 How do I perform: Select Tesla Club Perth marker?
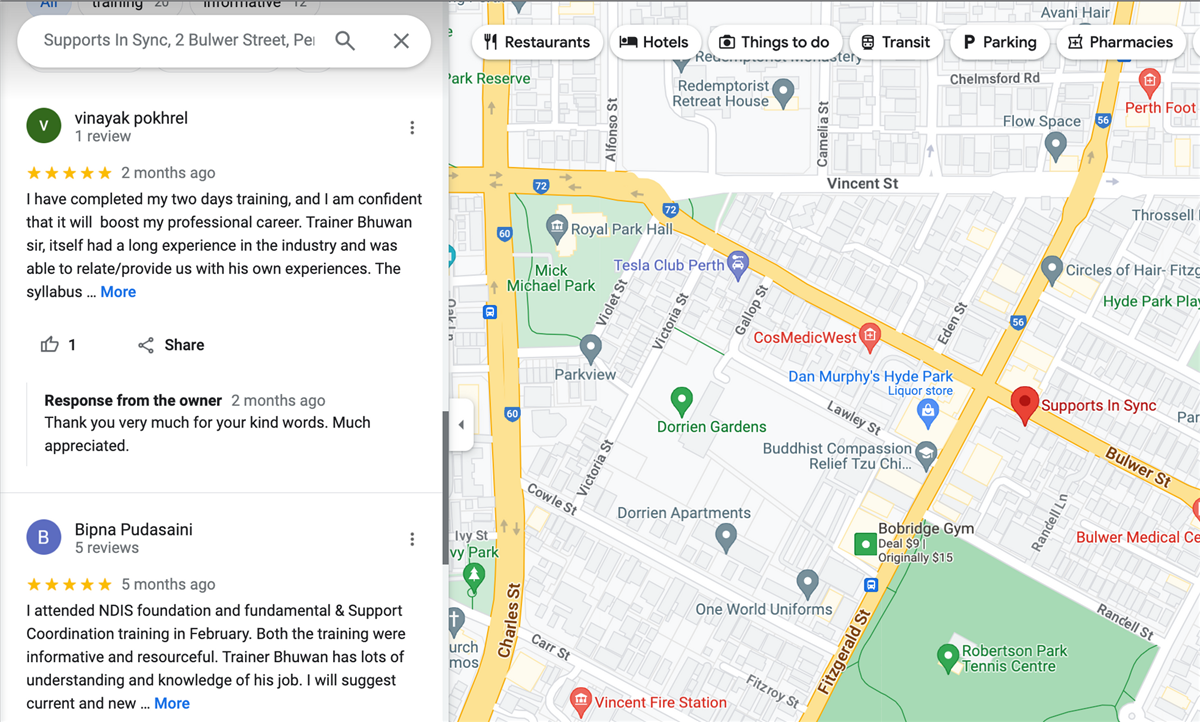coord(738,265)
